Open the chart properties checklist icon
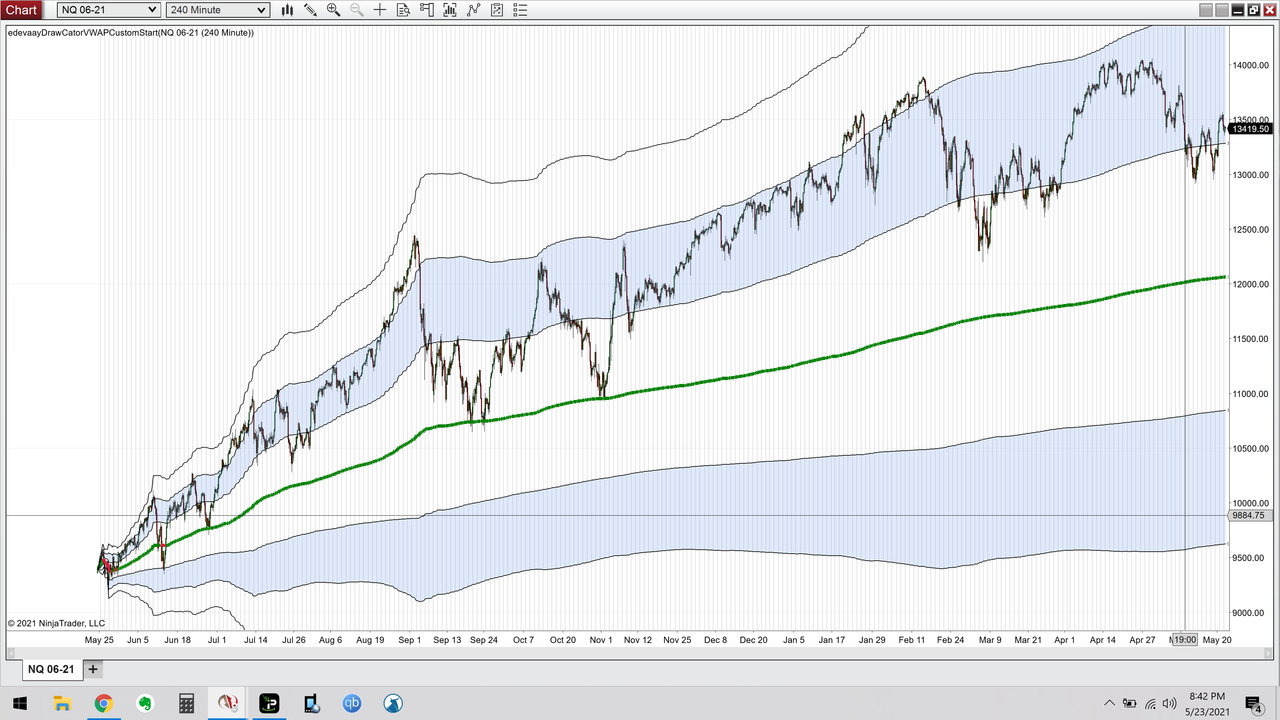1280x720 pixels. (x=519, y=9)
